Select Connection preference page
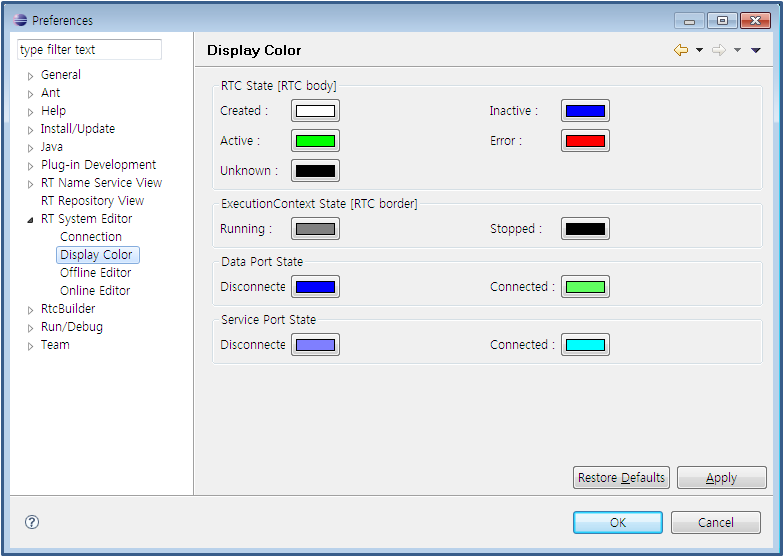Screen dimensions: 784x557 (x=91, y=237)
